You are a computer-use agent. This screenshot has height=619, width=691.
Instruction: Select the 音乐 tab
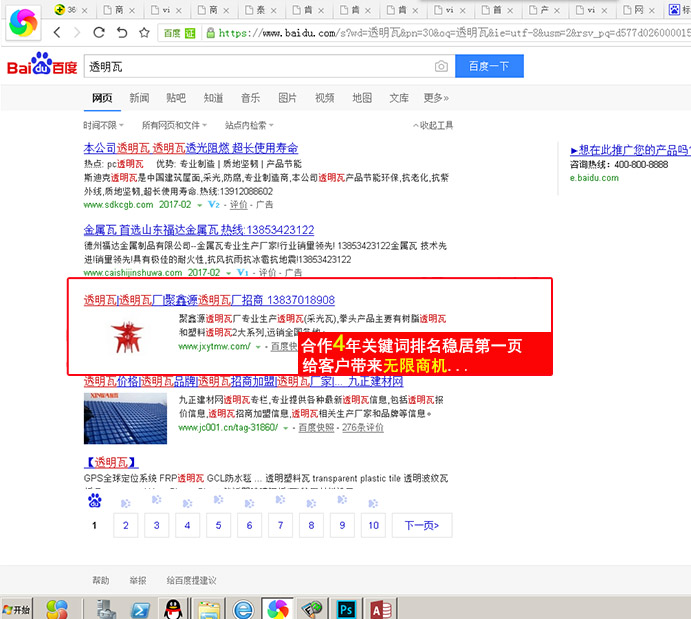(x=250, y=98)
